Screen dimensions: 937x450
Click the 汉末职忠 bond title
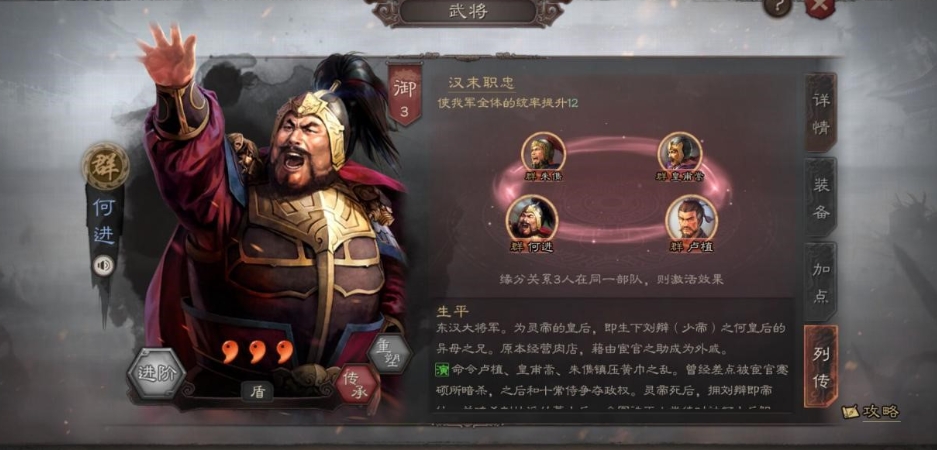(482, 83)
